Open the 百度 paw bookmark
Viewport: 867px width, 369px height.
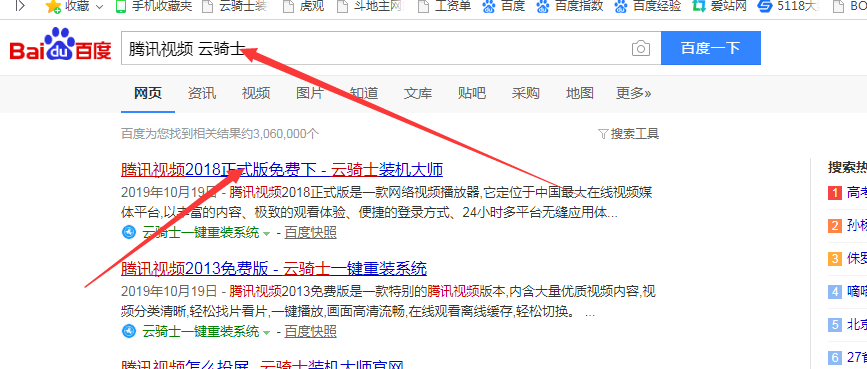[503, 7]
